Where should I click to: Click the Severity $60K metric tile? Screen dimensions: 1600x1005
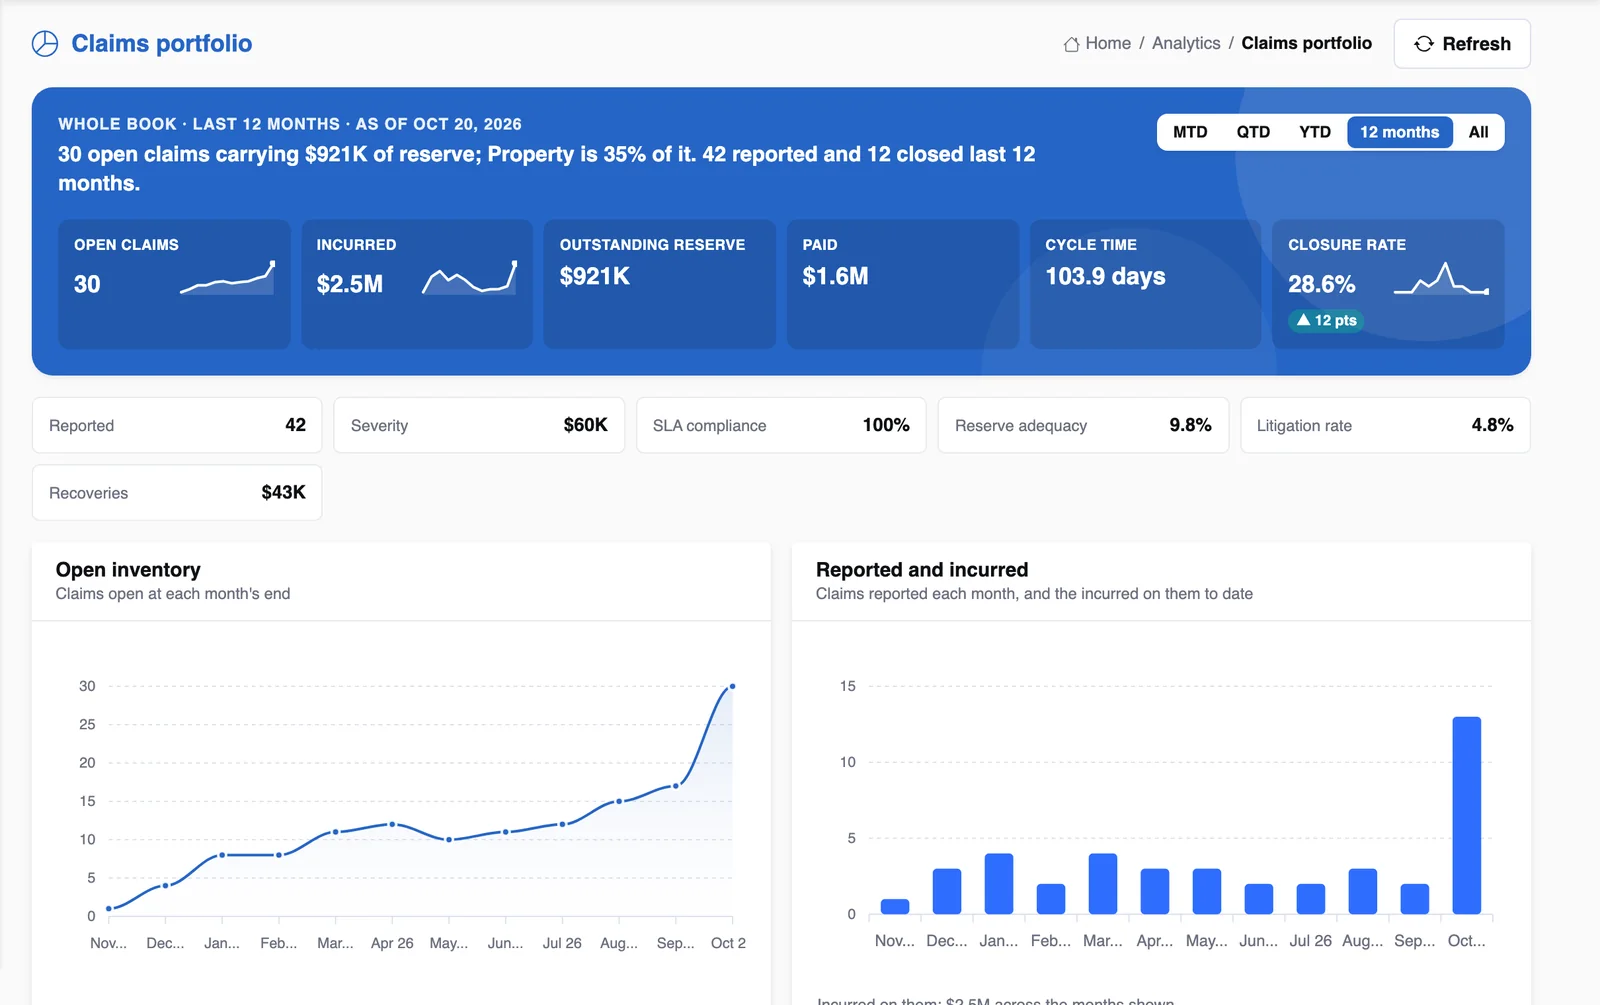[479, 425]
